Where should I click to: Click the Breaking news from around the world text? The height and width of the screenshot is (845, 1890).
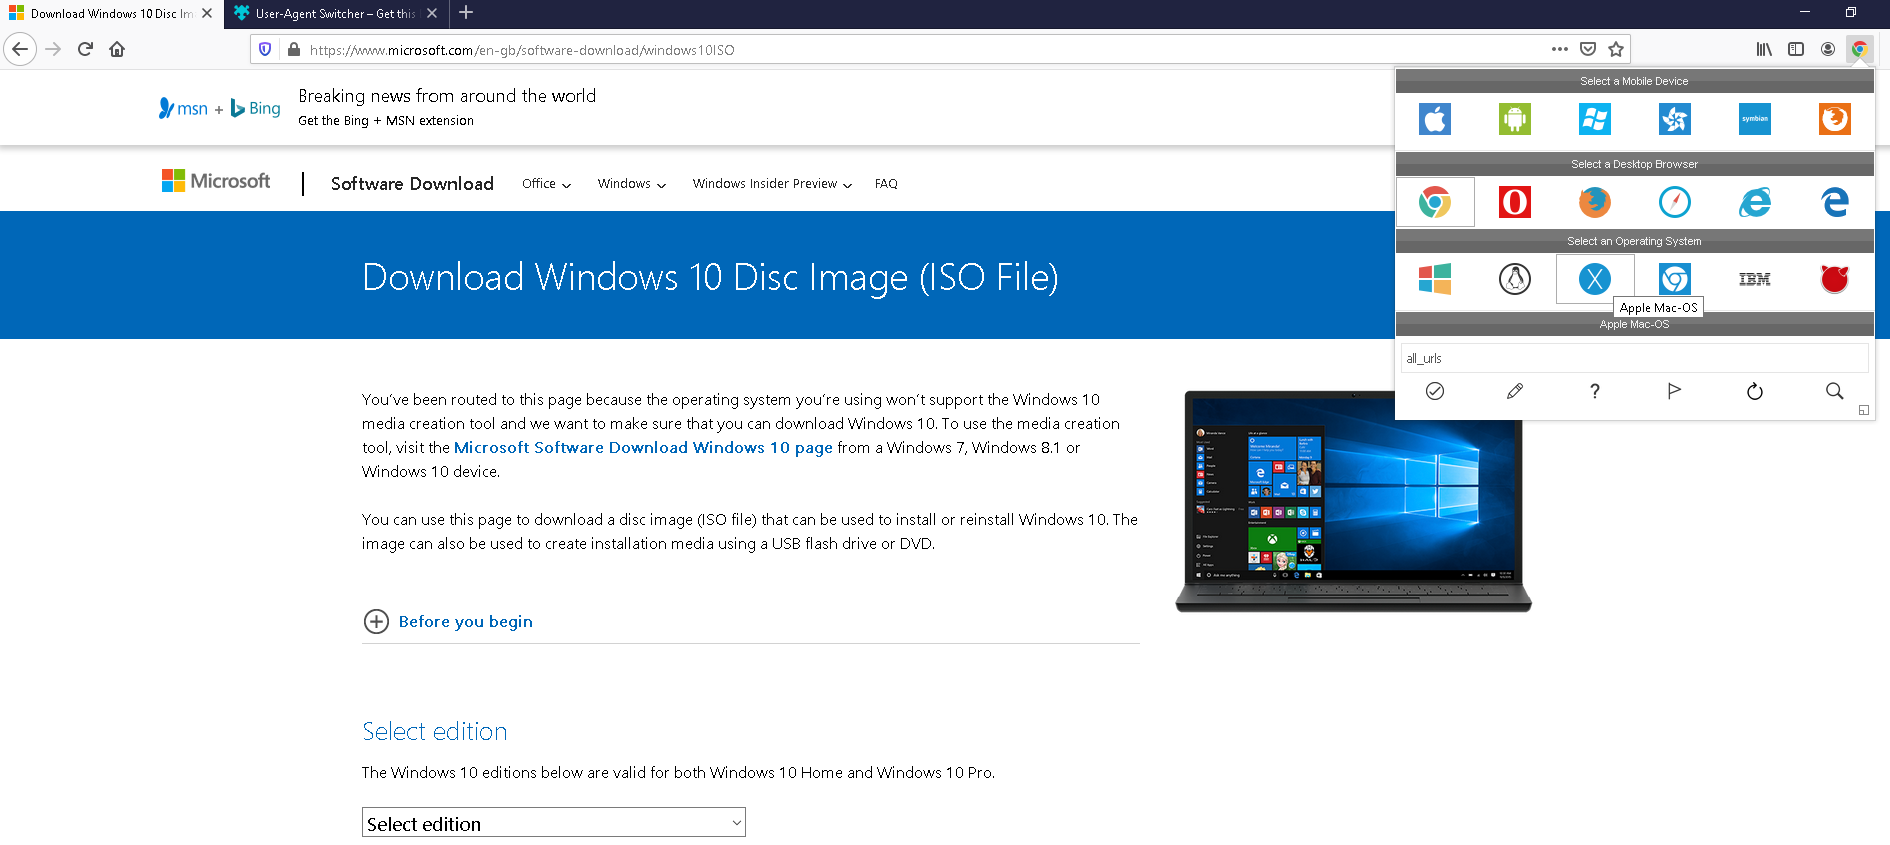pyautogui.click(x=447, y=96)
